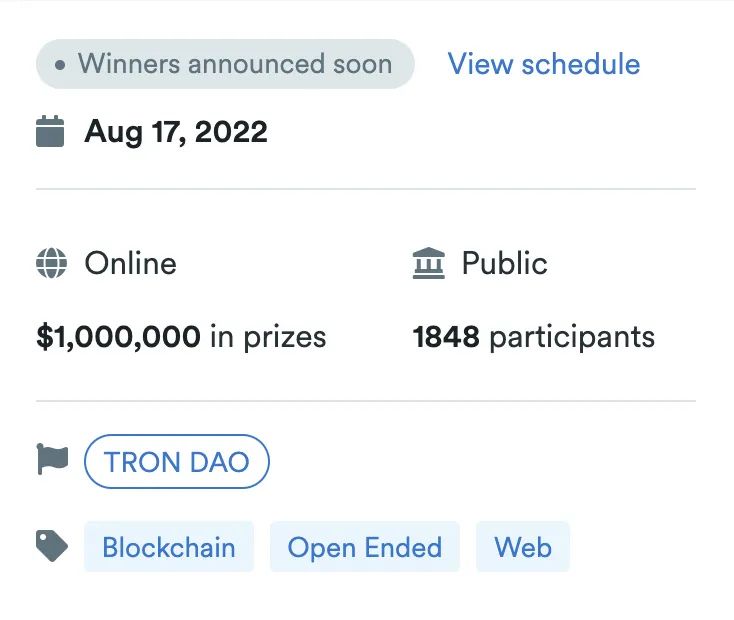Click the Aug 17, 2022 date text
This screenshot has height=620, width=734.
(176, 132)
